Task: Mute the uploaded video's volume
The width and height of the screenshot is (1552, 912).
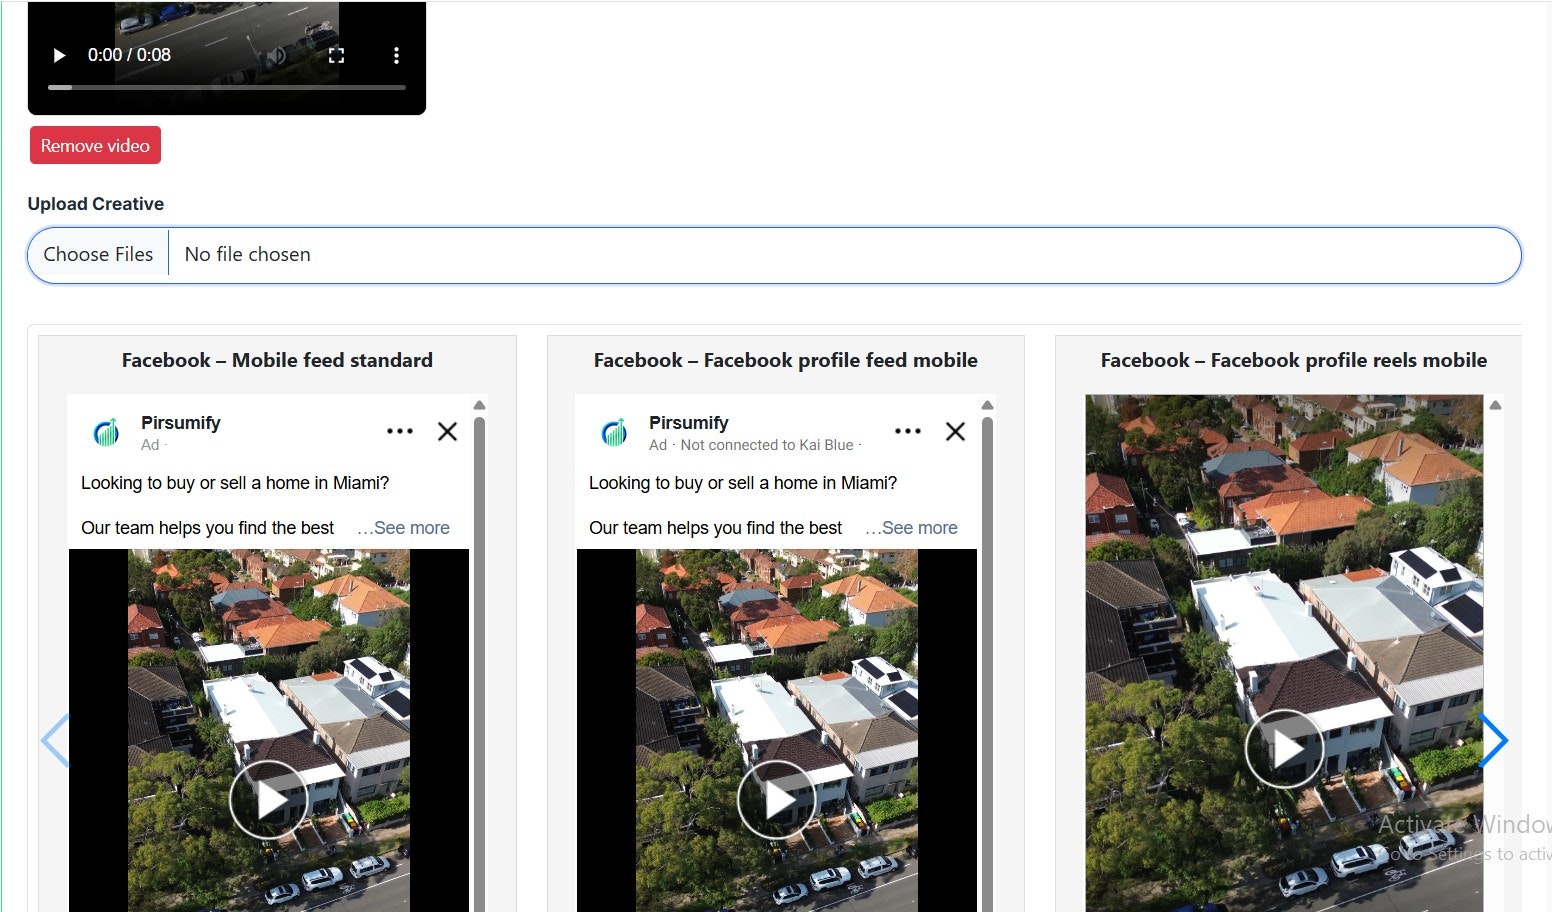Action: (278, 55)
